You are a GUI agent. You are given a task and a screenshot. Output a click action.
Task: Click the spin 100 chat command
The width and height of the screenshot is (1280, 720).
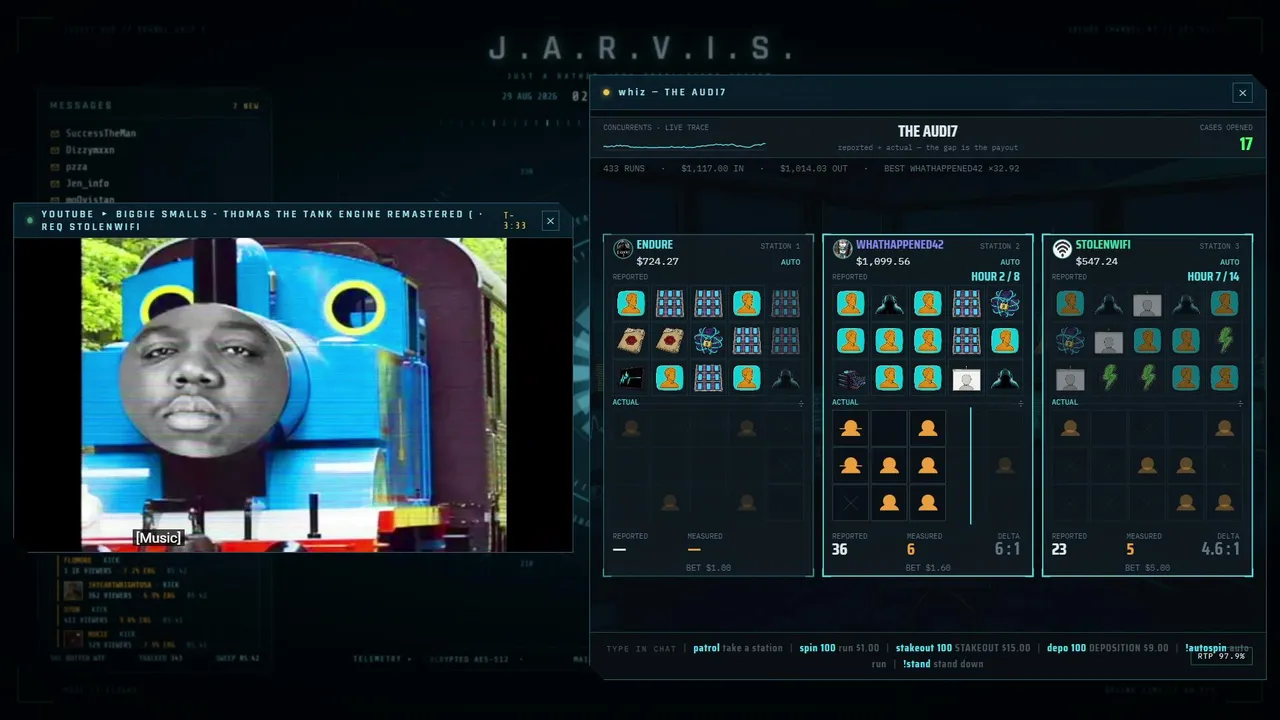pyautogui.click(x=817, y=648)
